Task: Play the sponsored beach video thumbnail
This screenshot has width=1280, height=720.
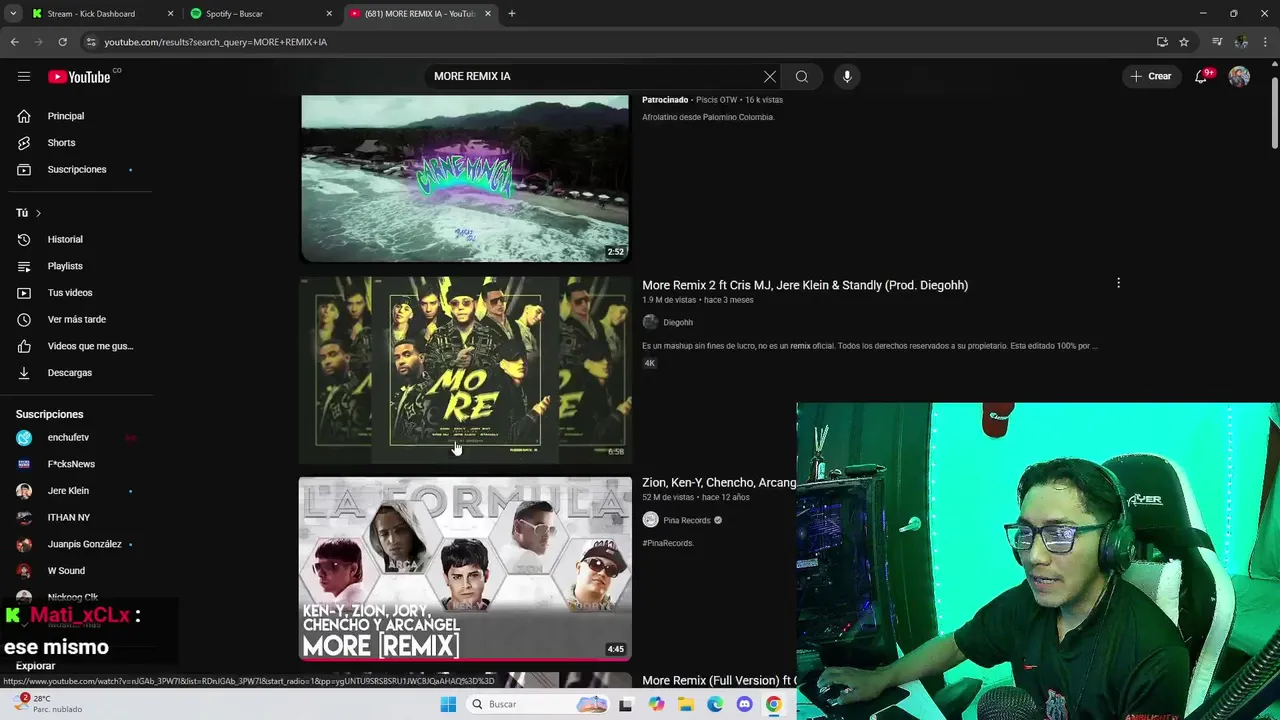Action: (x=465, y=178)
